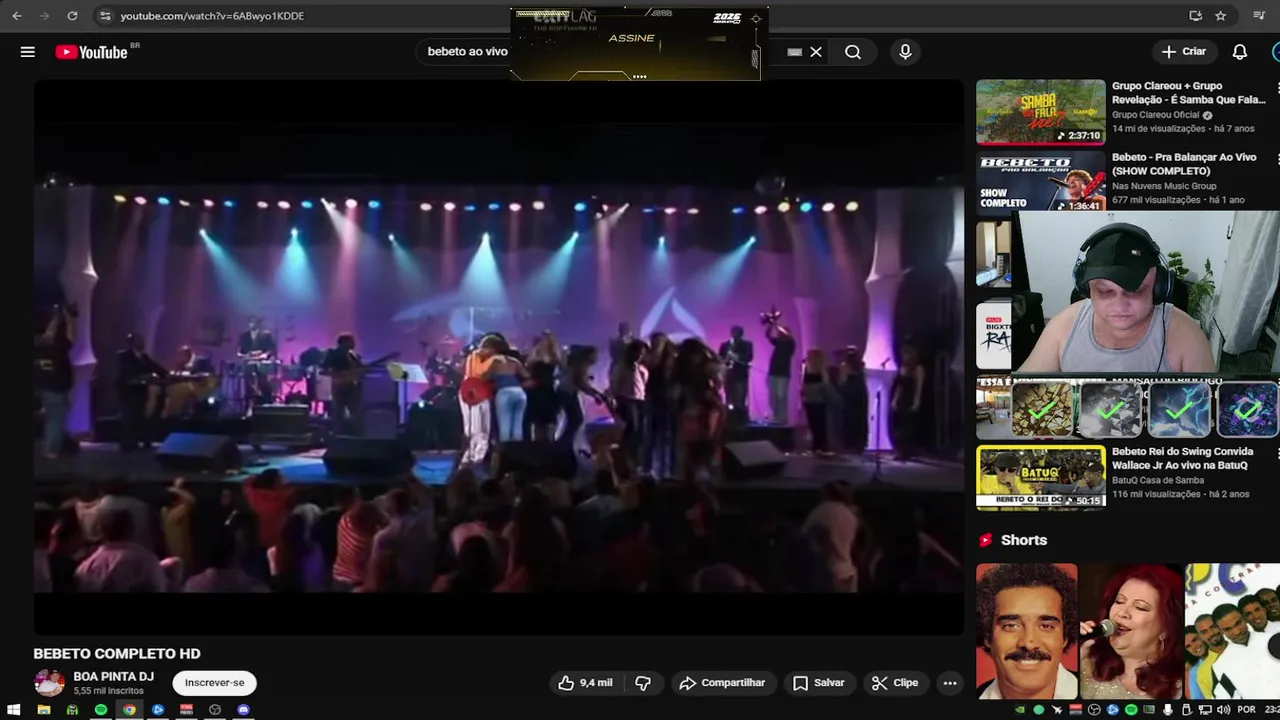The width and height of the screenshot is (1280, 720).
Task: Open Nas Nuvens Music Group channel
Action: pos(1164,186)
